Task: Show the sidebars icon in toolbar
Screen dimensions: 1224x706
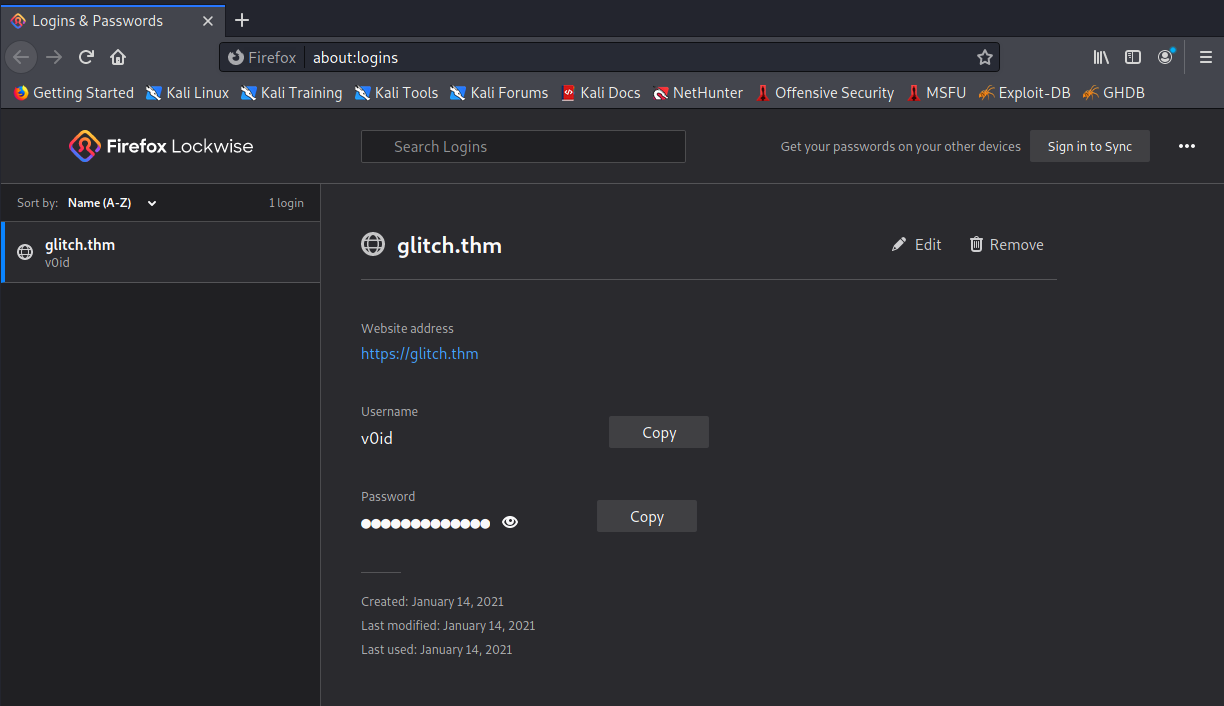Action: tap(1133, 57)
